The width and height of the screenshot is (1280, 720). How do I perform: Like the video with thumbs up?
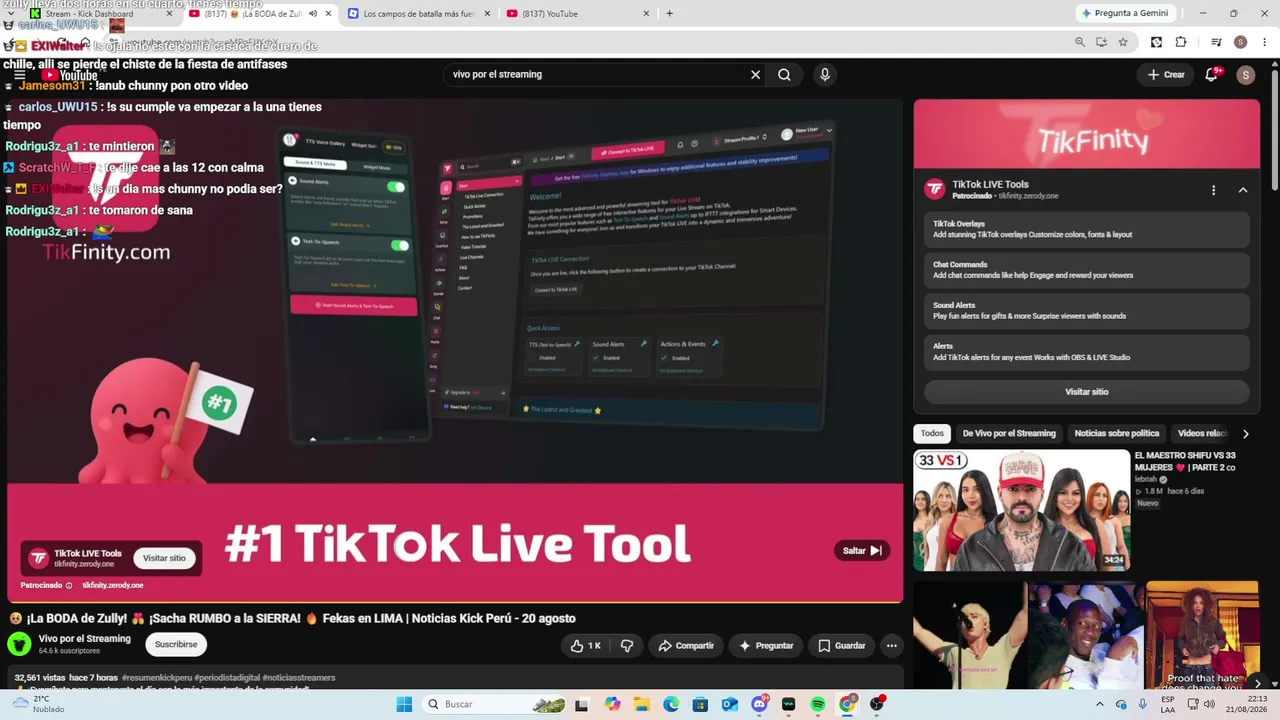pos(586,646)
